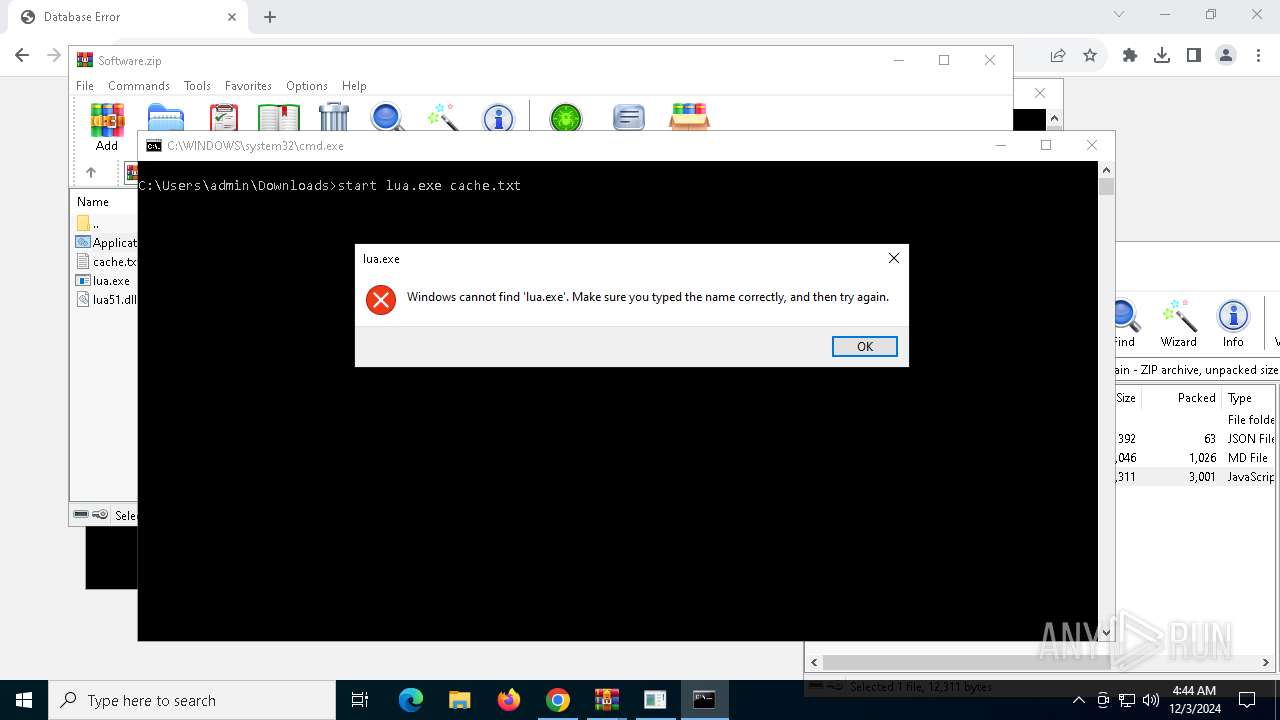
Task: Click the horizontal scrollbar right arrow in the background window
Action: (x=1265, y=662)
